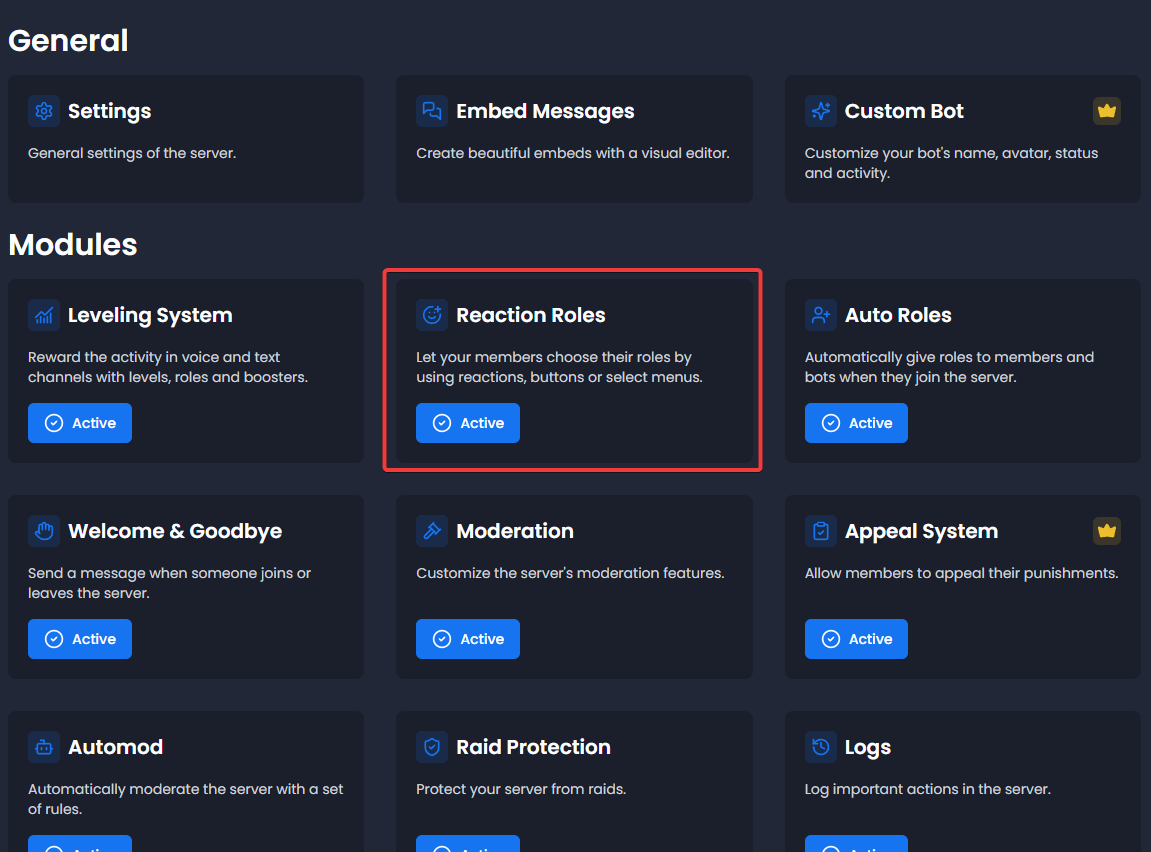Click the Welcome & Goodbye hand icon
Image resolution: width=1151 pixels, height=852 pixels.
coord(44,531)
